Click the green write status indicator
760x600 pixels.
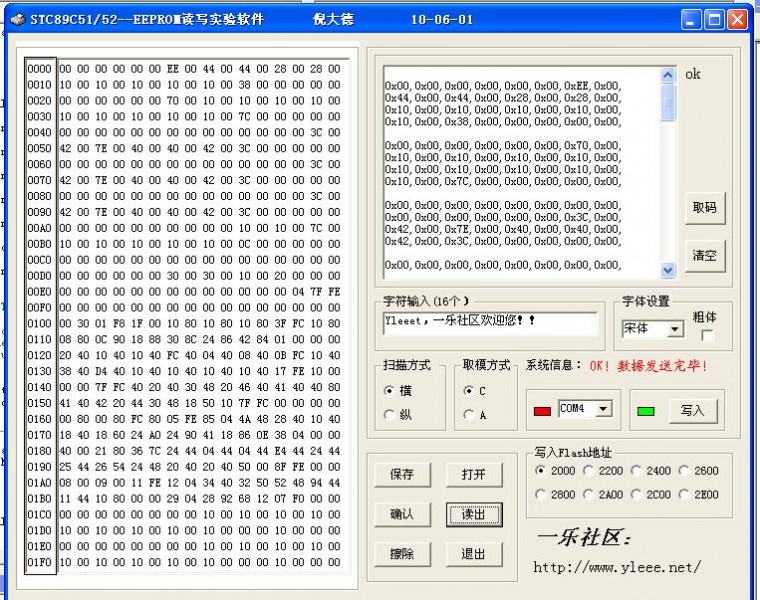tap(645, 410)
